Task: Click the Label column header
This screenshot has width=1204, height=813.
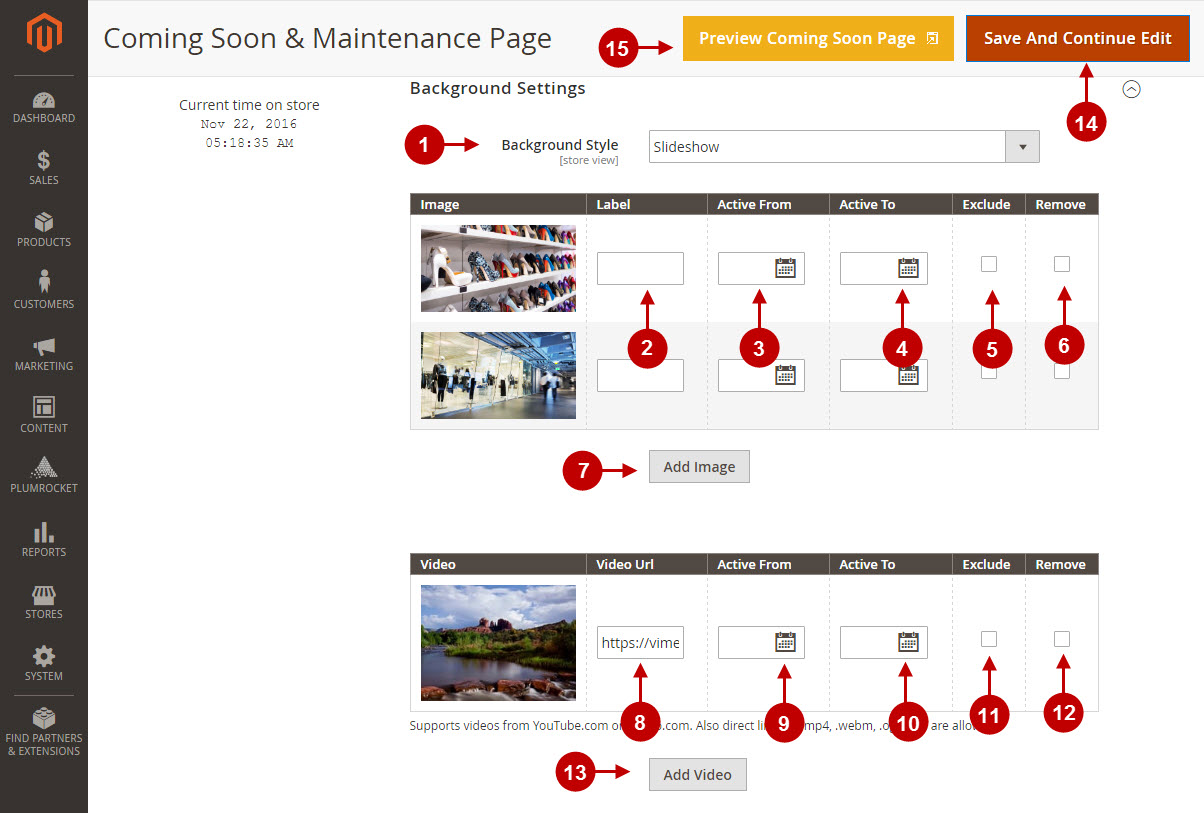Action: [614, 204]
